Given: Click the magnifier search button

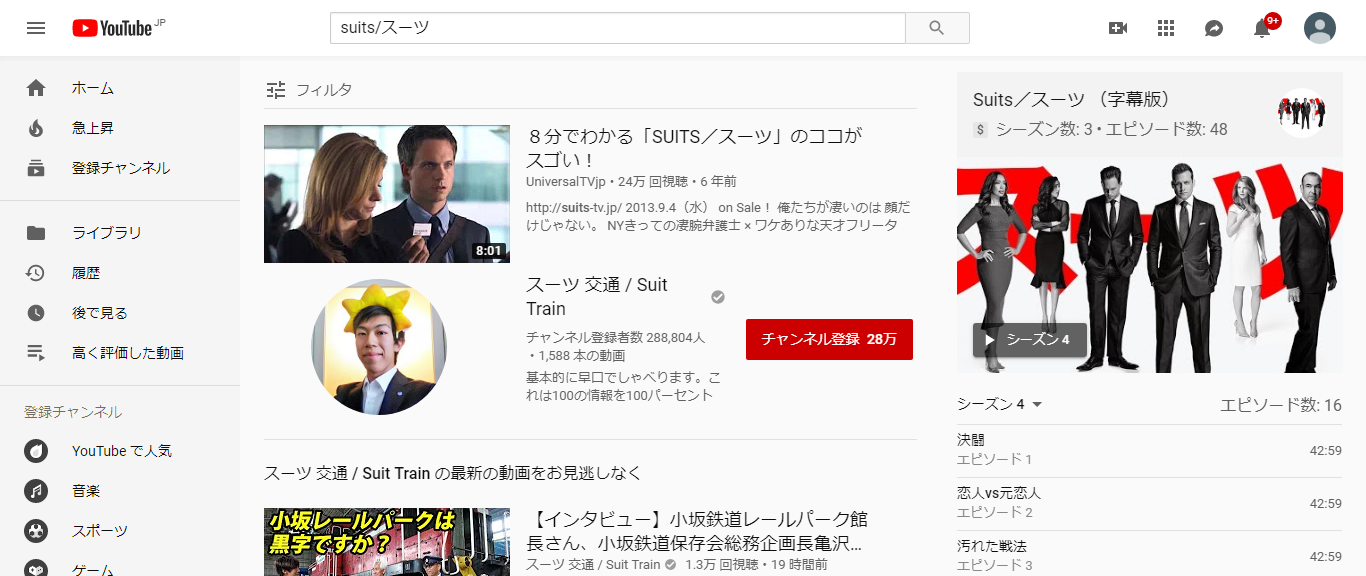Looking at the screenshot, I should pyautogui.click(x=937, y=28).
